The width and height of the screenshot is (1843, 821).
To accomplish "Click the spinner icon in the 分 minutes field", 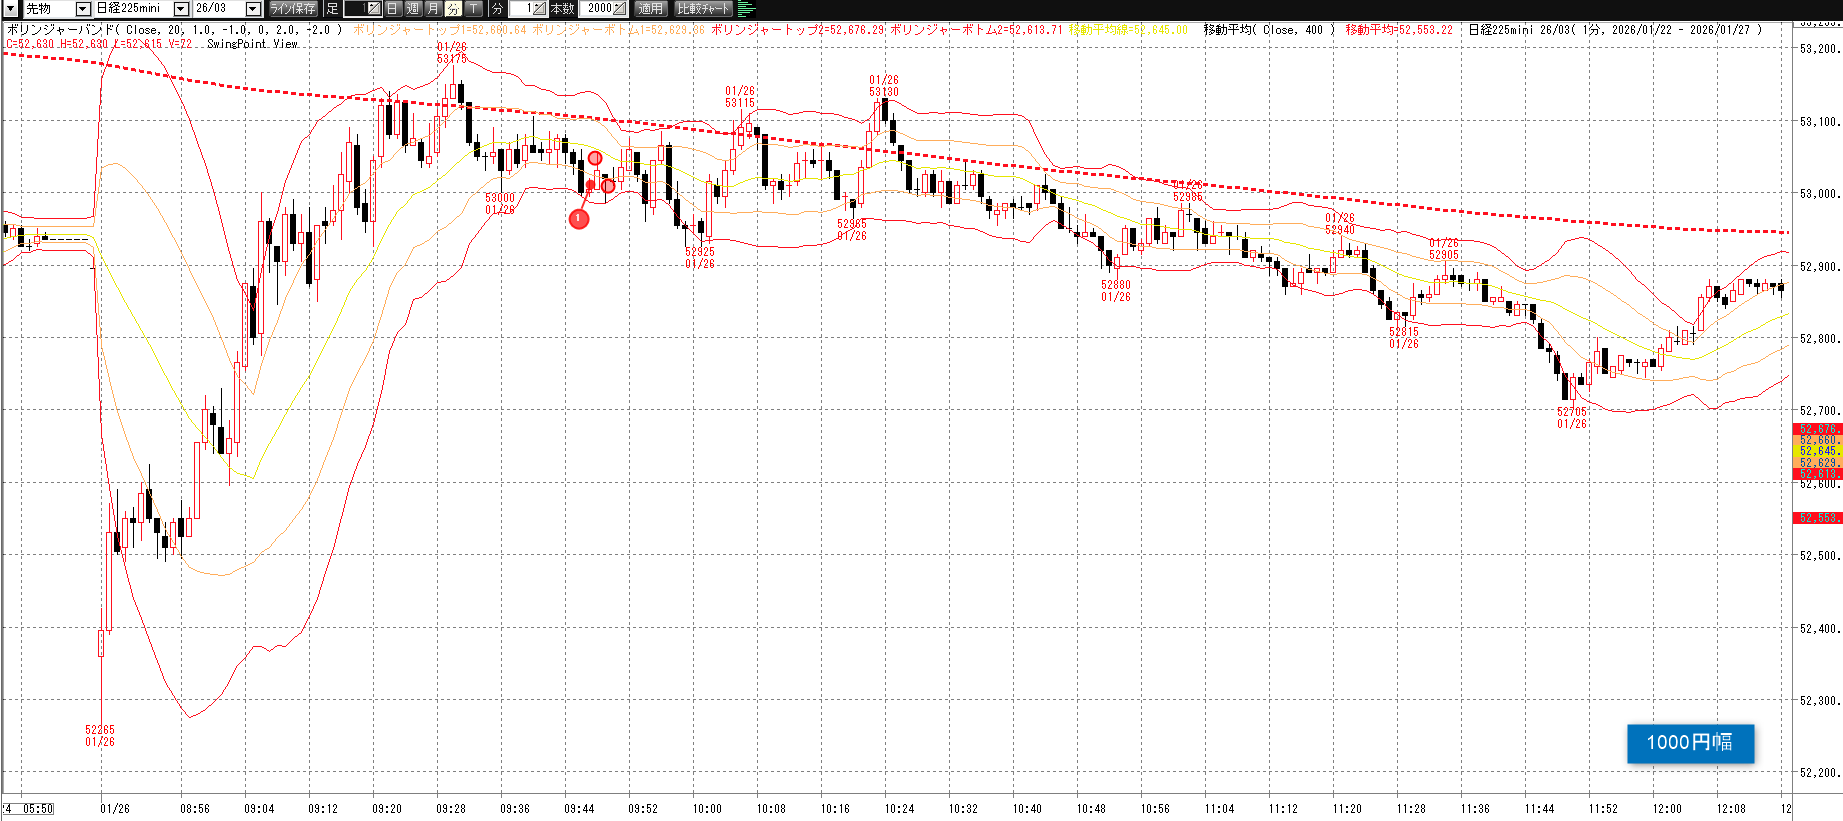I will pyautogui.click(x=538, y=9).
